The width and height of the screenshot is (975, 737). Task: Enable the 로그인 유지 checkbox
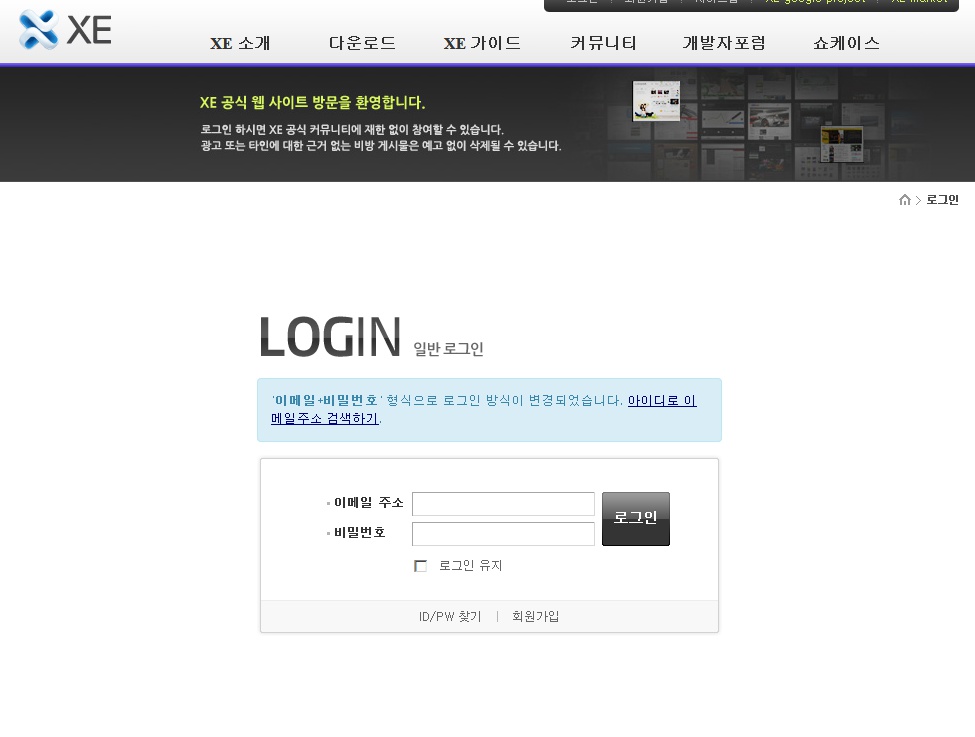[x=421, y=565]
